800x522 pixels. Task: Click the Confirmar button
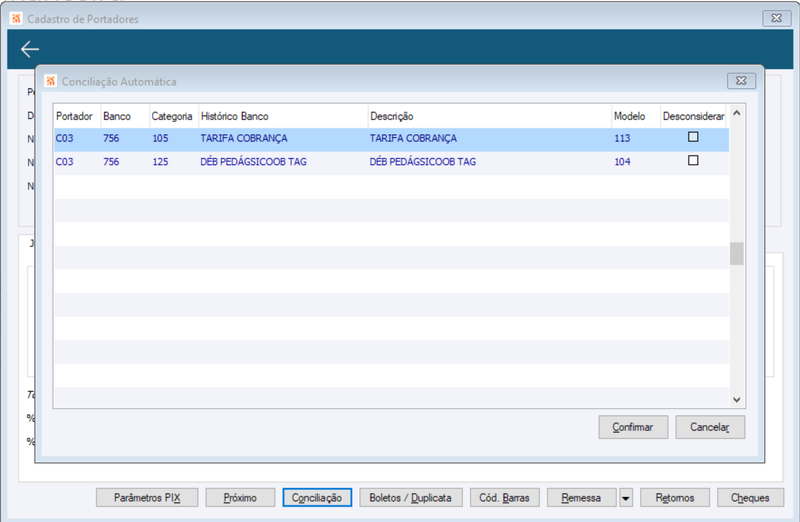point(633,427)
